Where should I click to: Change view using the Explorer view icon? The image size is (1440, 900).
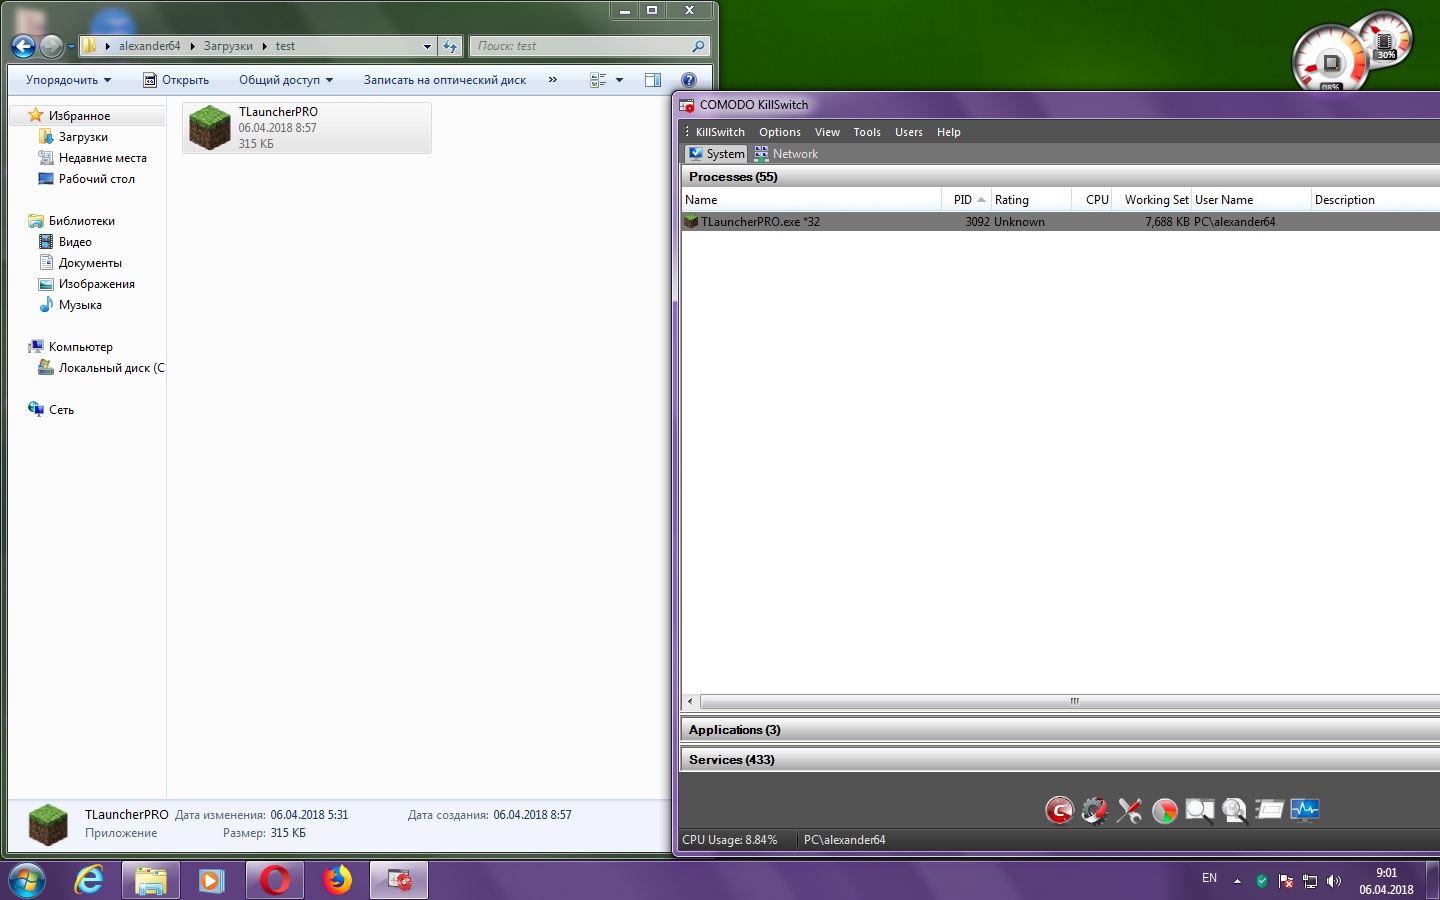[x=598, y=80]
